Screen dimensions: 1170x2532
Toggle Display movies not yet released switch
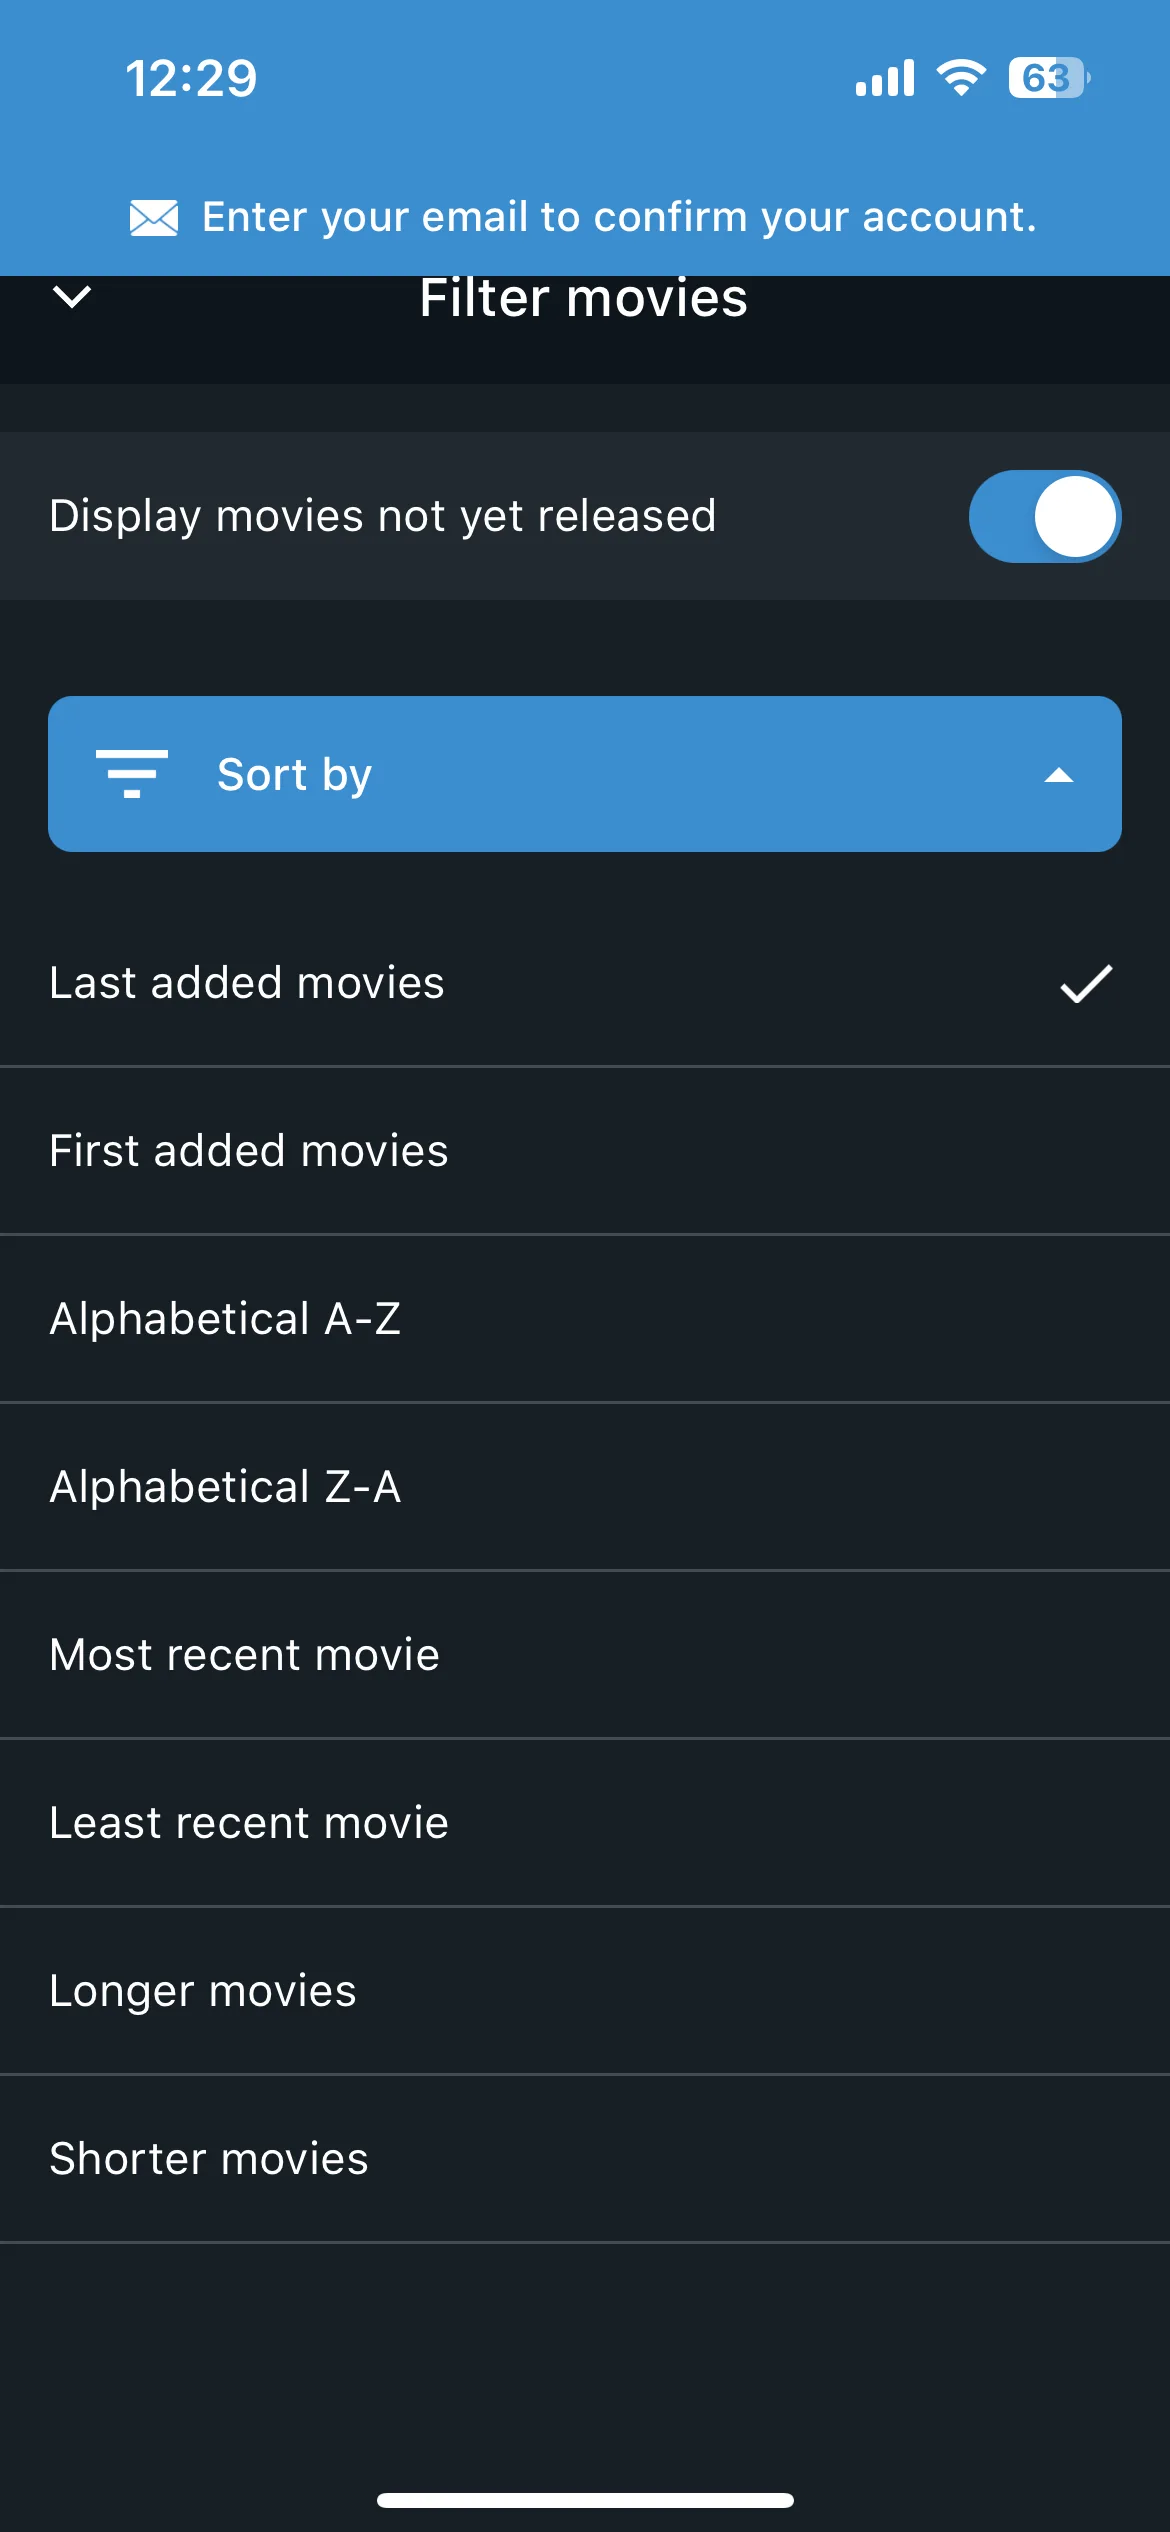point(1045,516)
